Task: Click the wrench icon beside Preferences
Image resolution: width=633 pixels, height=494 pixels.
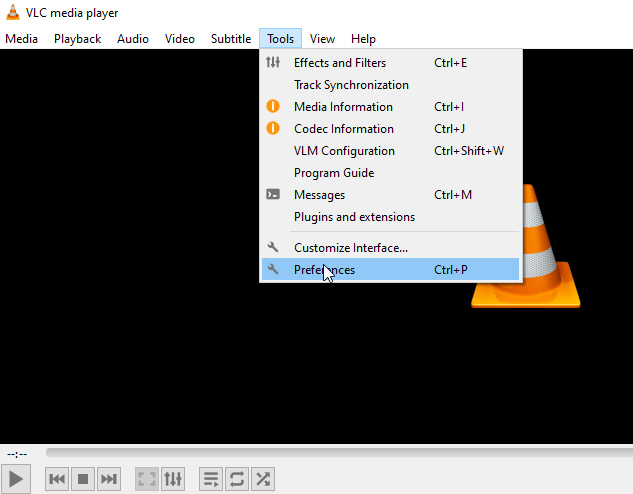Action: click(x=273, y=269)
